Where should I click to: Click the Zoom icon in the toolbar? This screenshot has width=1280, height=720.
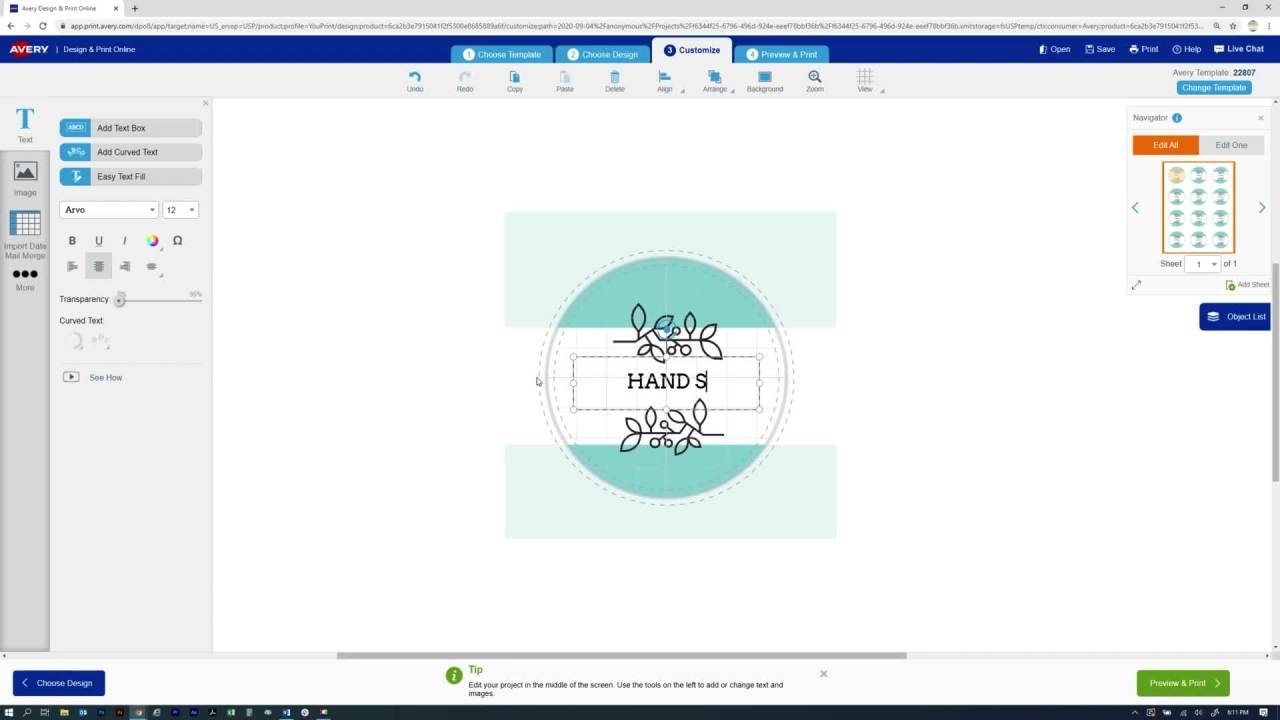tap(814, 78)
